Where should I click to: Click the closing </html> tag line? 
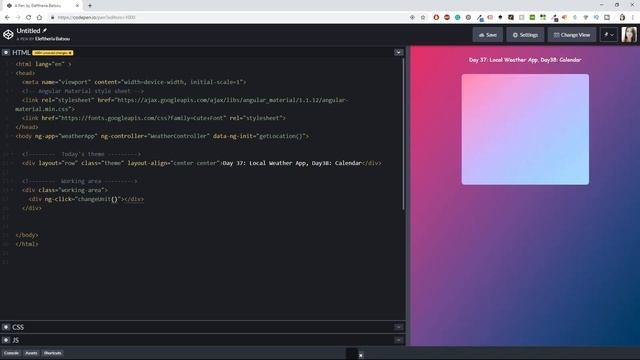click(x=27, y=244)
